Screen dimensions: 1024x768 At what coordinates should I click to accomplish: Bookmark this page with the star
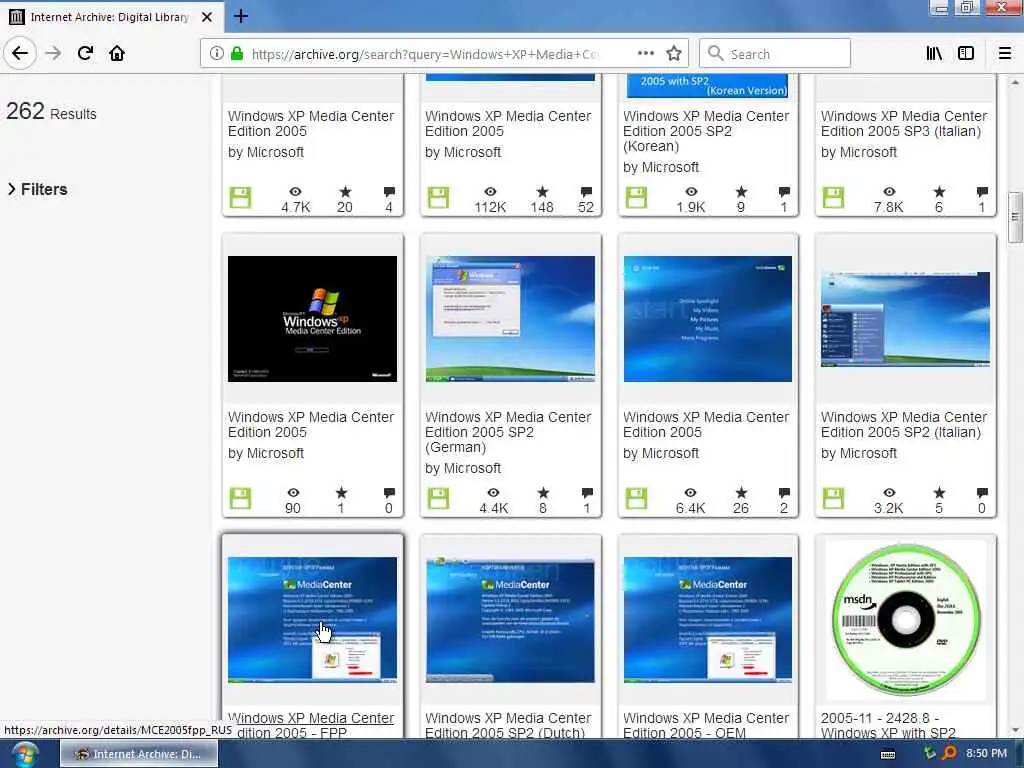tap(674, 54)
